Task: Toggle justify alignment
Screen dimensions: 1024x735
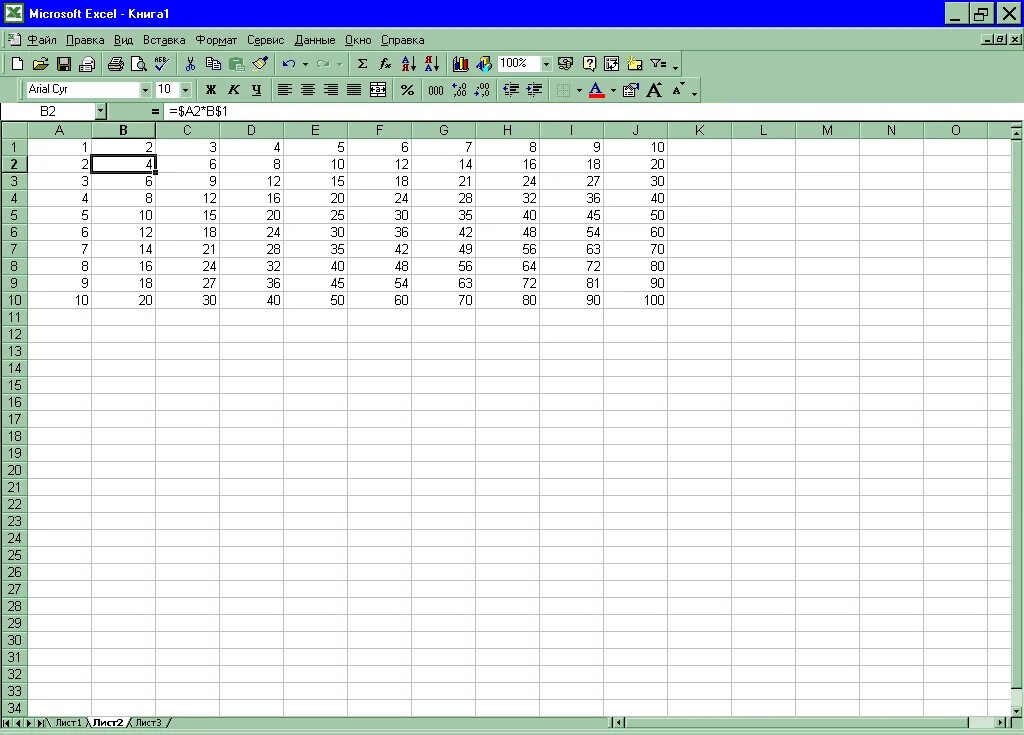Action: (x=354, y=90)
